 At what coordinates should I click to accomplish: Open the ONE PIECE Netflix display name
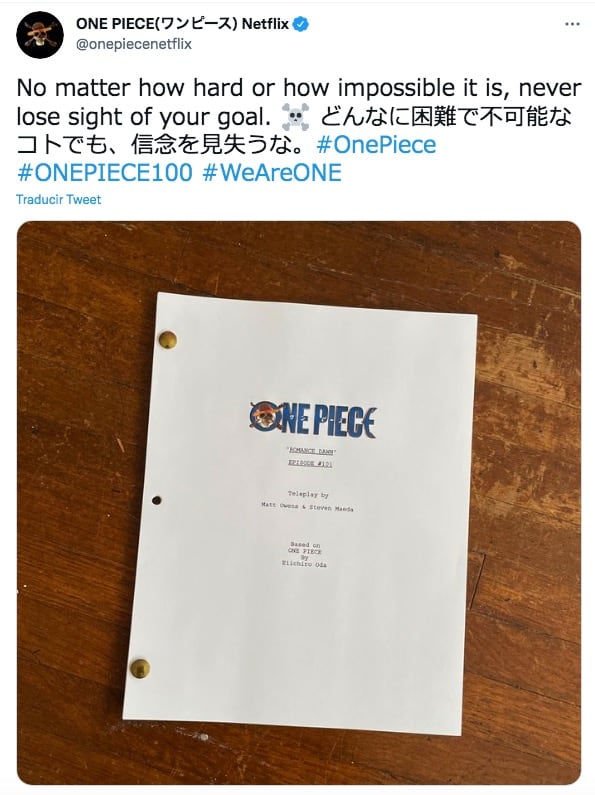[182, 24]
